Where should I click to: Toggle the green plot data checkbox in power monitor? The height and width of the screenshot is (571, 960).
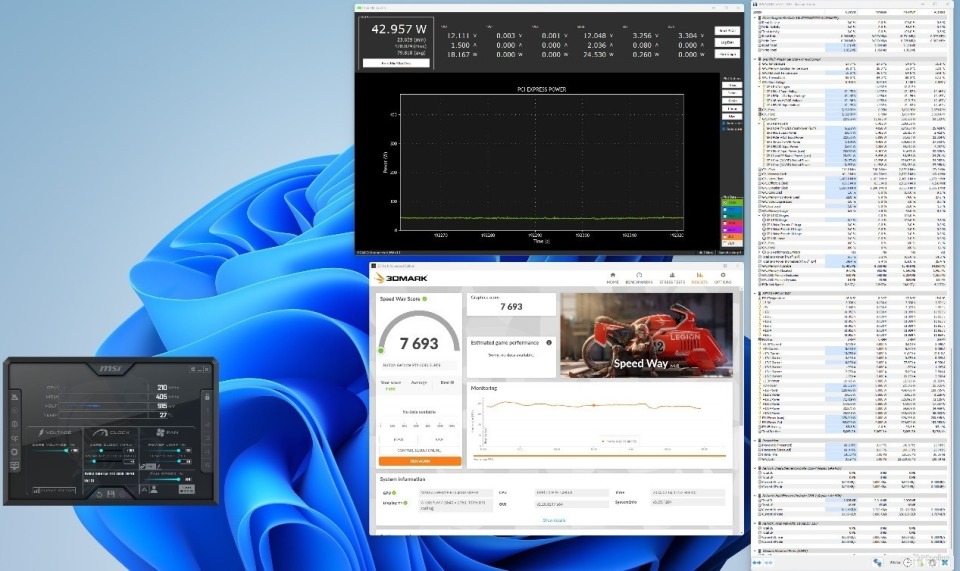(x=725, y=203)
